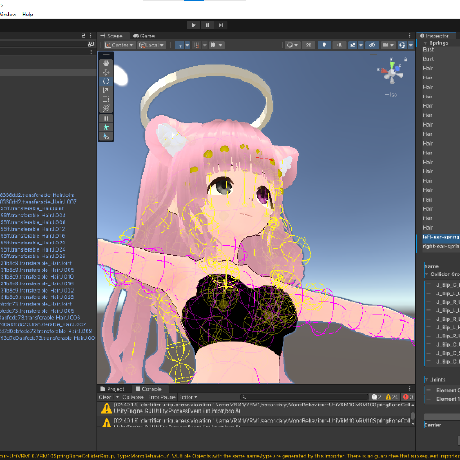Click the status bar warning message
Viewport: 460px width, 460px height.
[x=230, y=456]
